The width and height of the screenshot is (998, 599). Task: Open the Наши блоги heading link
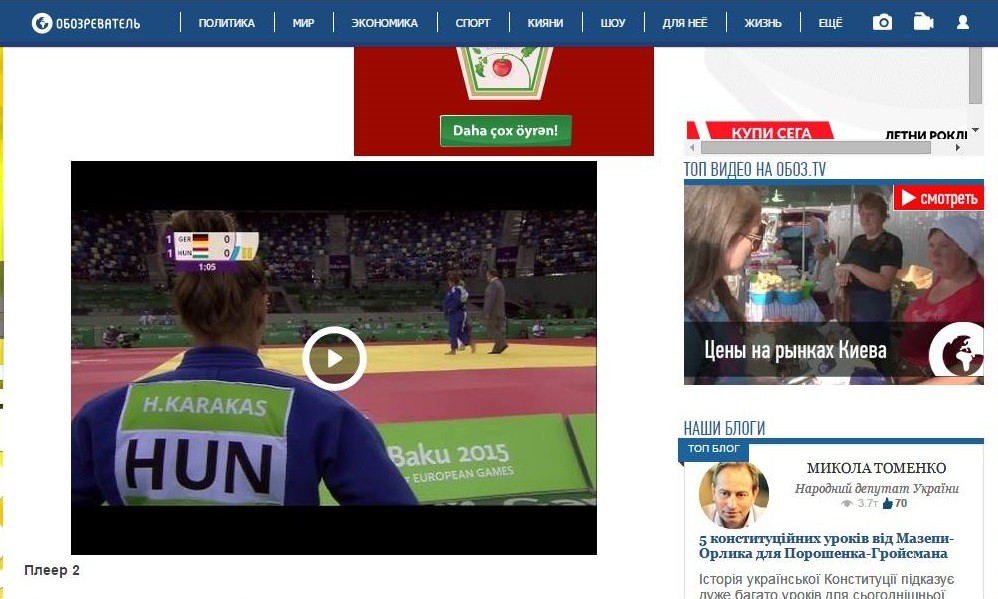click(x=724, y=428)
